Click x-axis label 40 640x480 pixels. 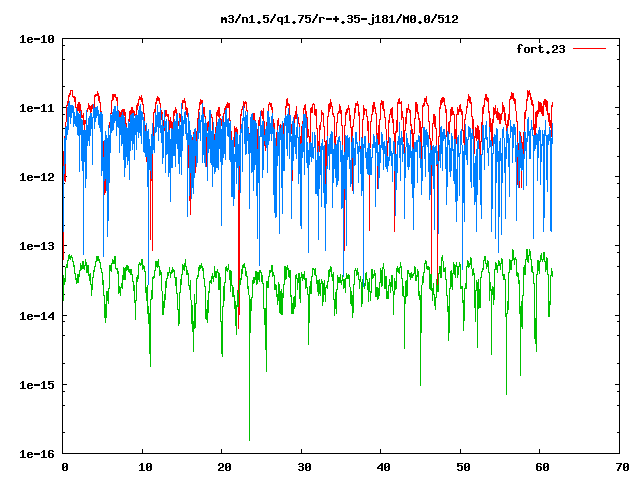tap(384, 467)
